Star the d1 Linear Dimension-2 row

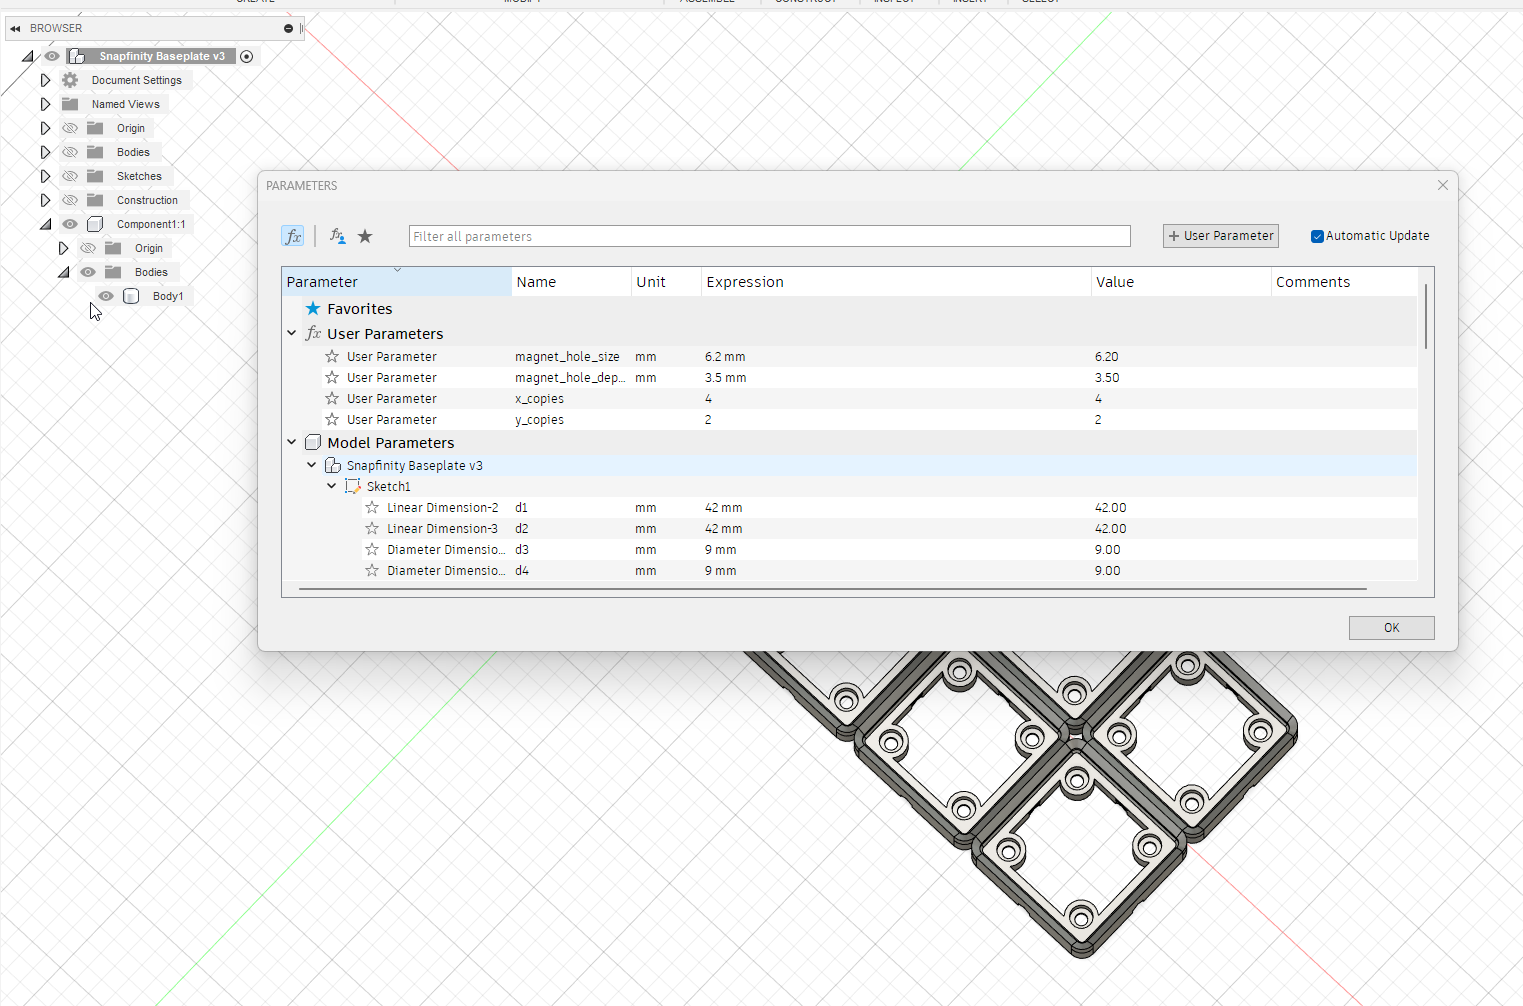point(372,508)
